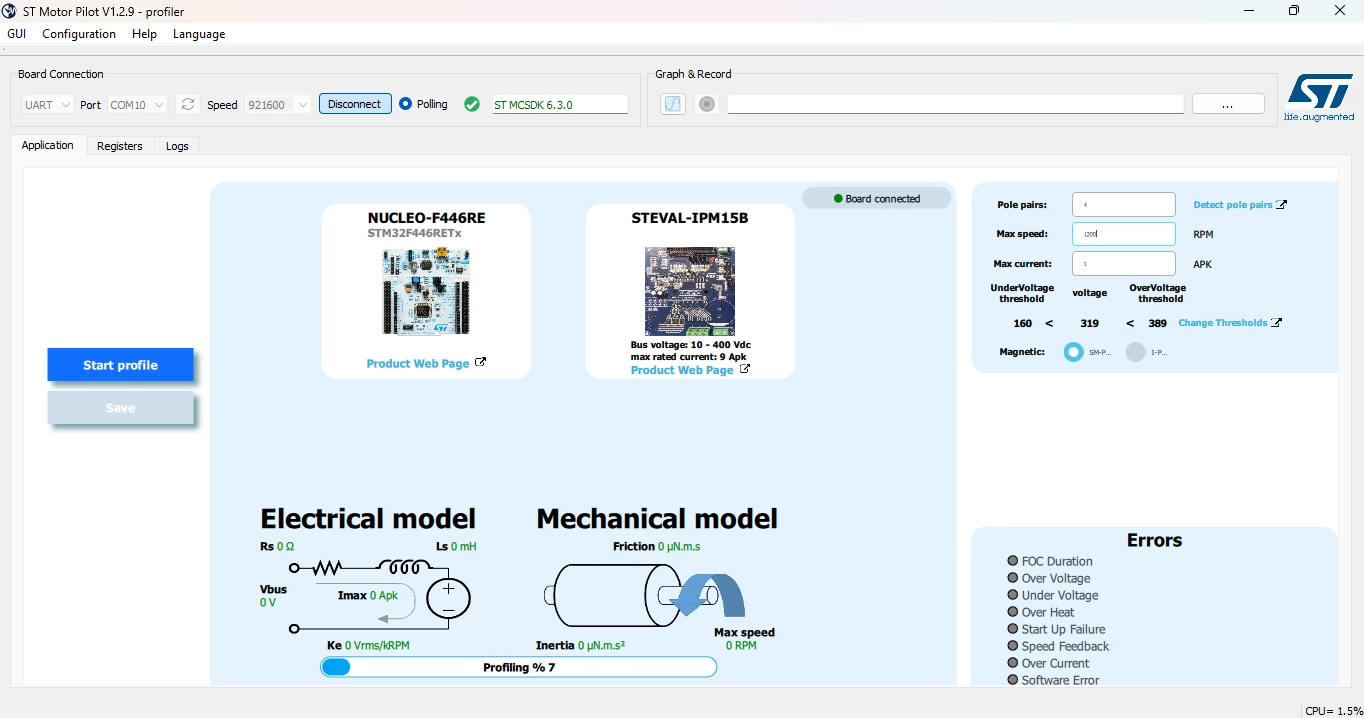Click the record circle icon
Viewport: 1364px width, 718px height.
[707, 104]
